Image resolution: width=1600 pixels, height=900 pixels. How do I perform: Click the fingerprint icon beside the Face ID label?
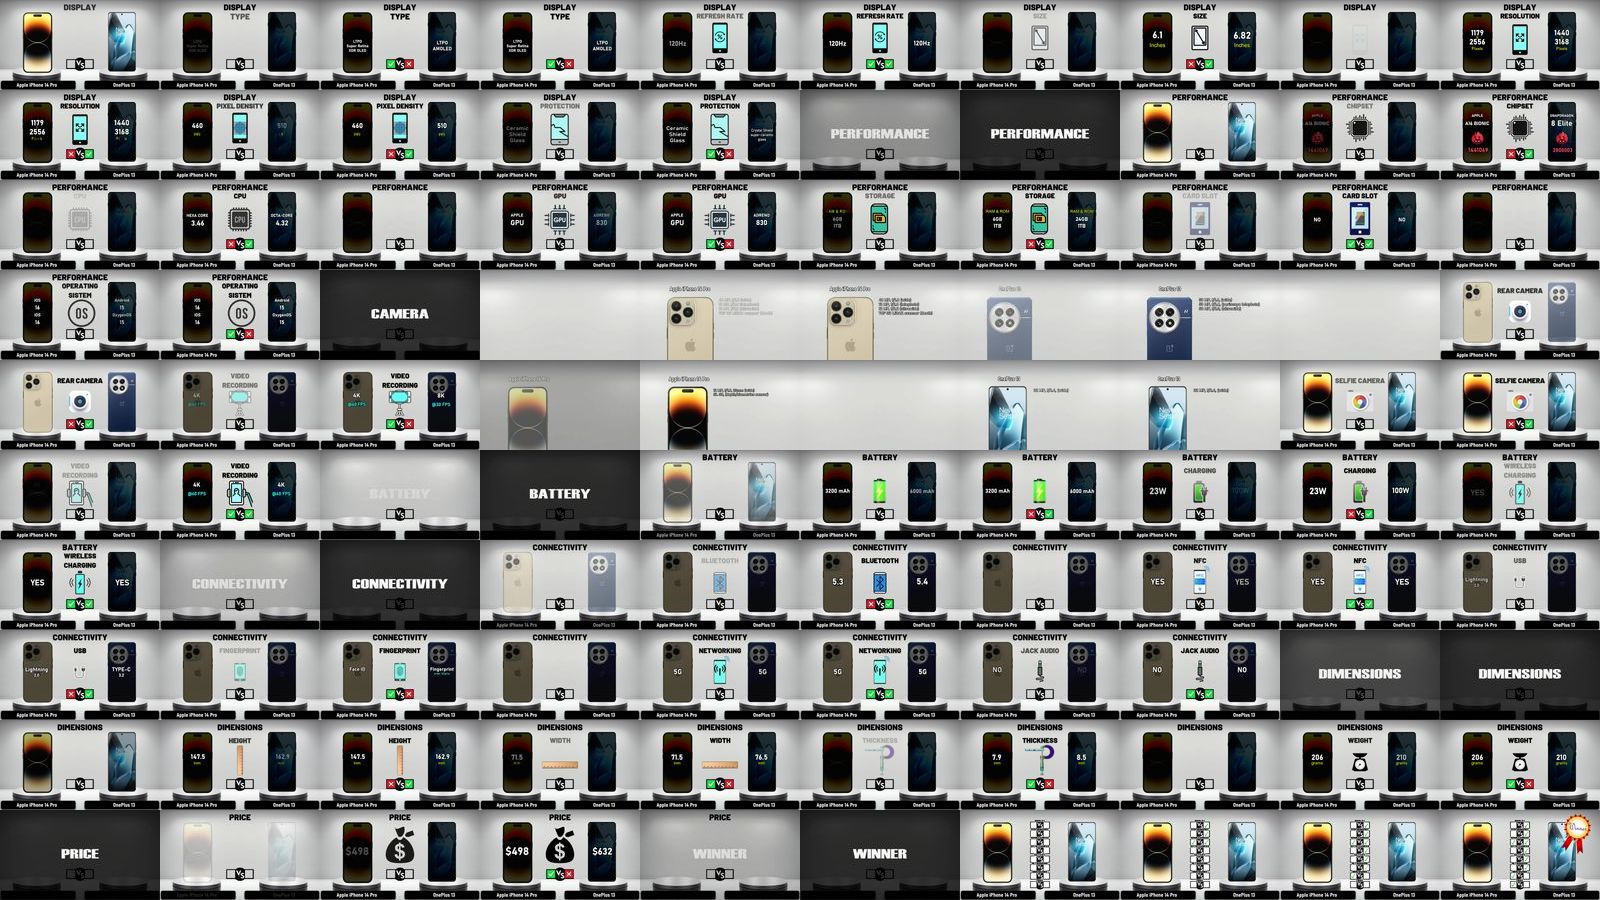(399, 671)
